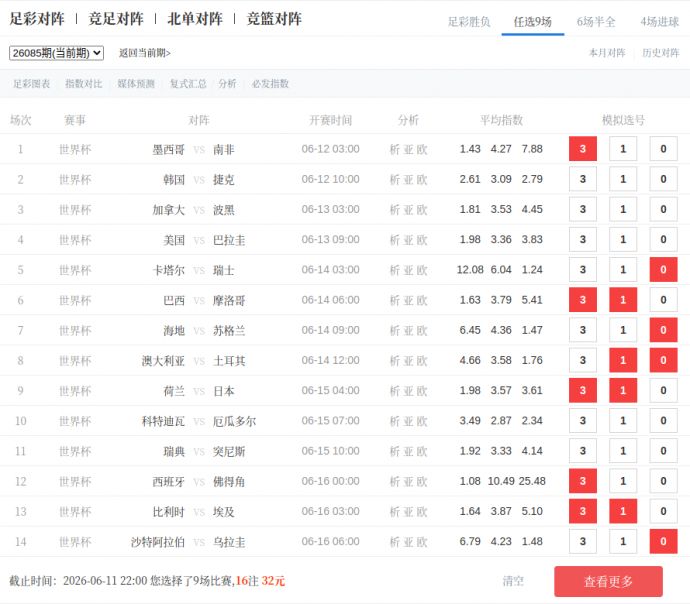690x604 pixels.
Task: Click the red 查看更多 button
Action: tap(608, 581)
